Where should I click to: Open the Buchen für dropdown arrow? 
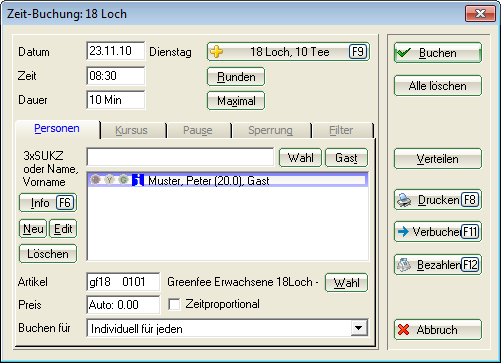pos(359,328)
